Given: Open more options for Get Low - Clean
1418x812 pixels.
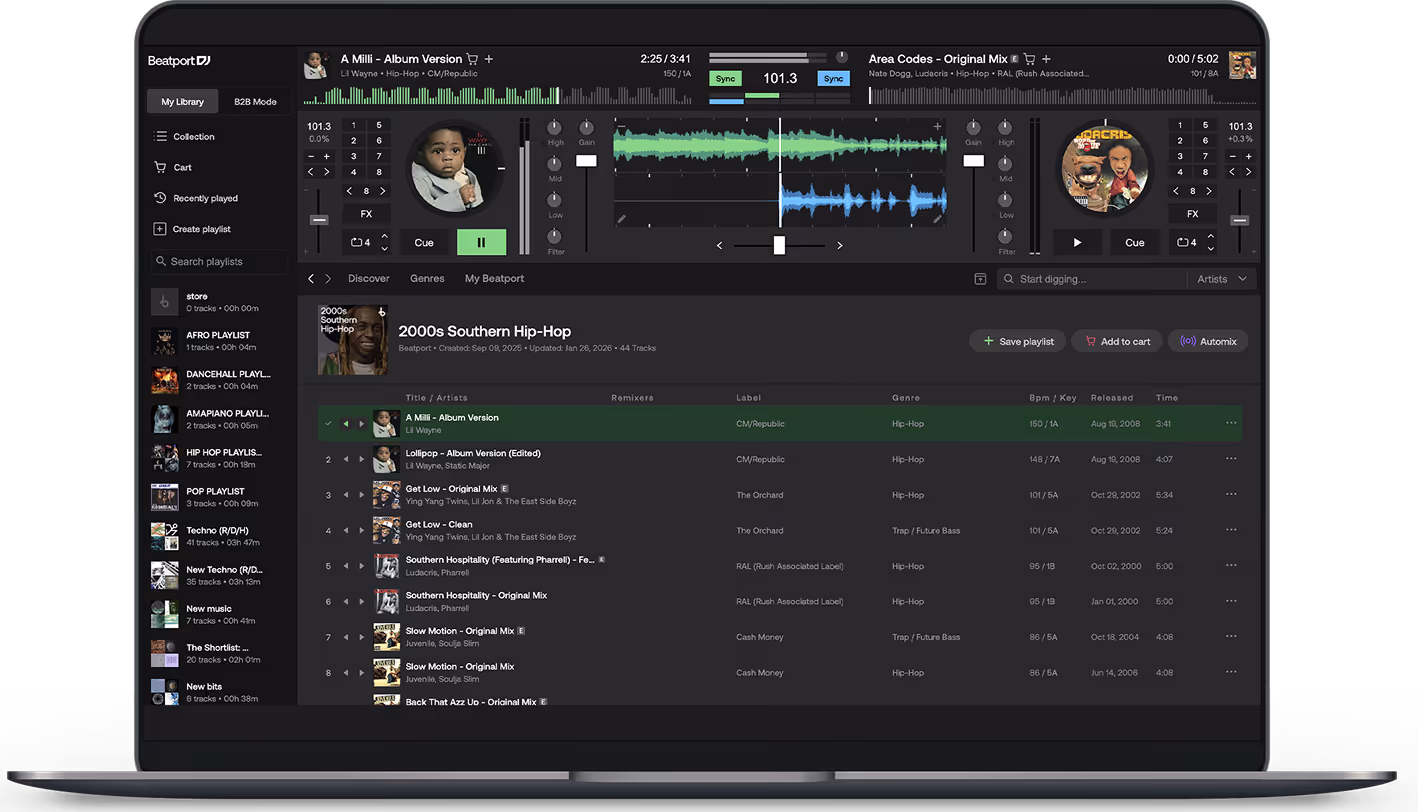Looking at the screenshot, I should click(x=1231, y=530).
